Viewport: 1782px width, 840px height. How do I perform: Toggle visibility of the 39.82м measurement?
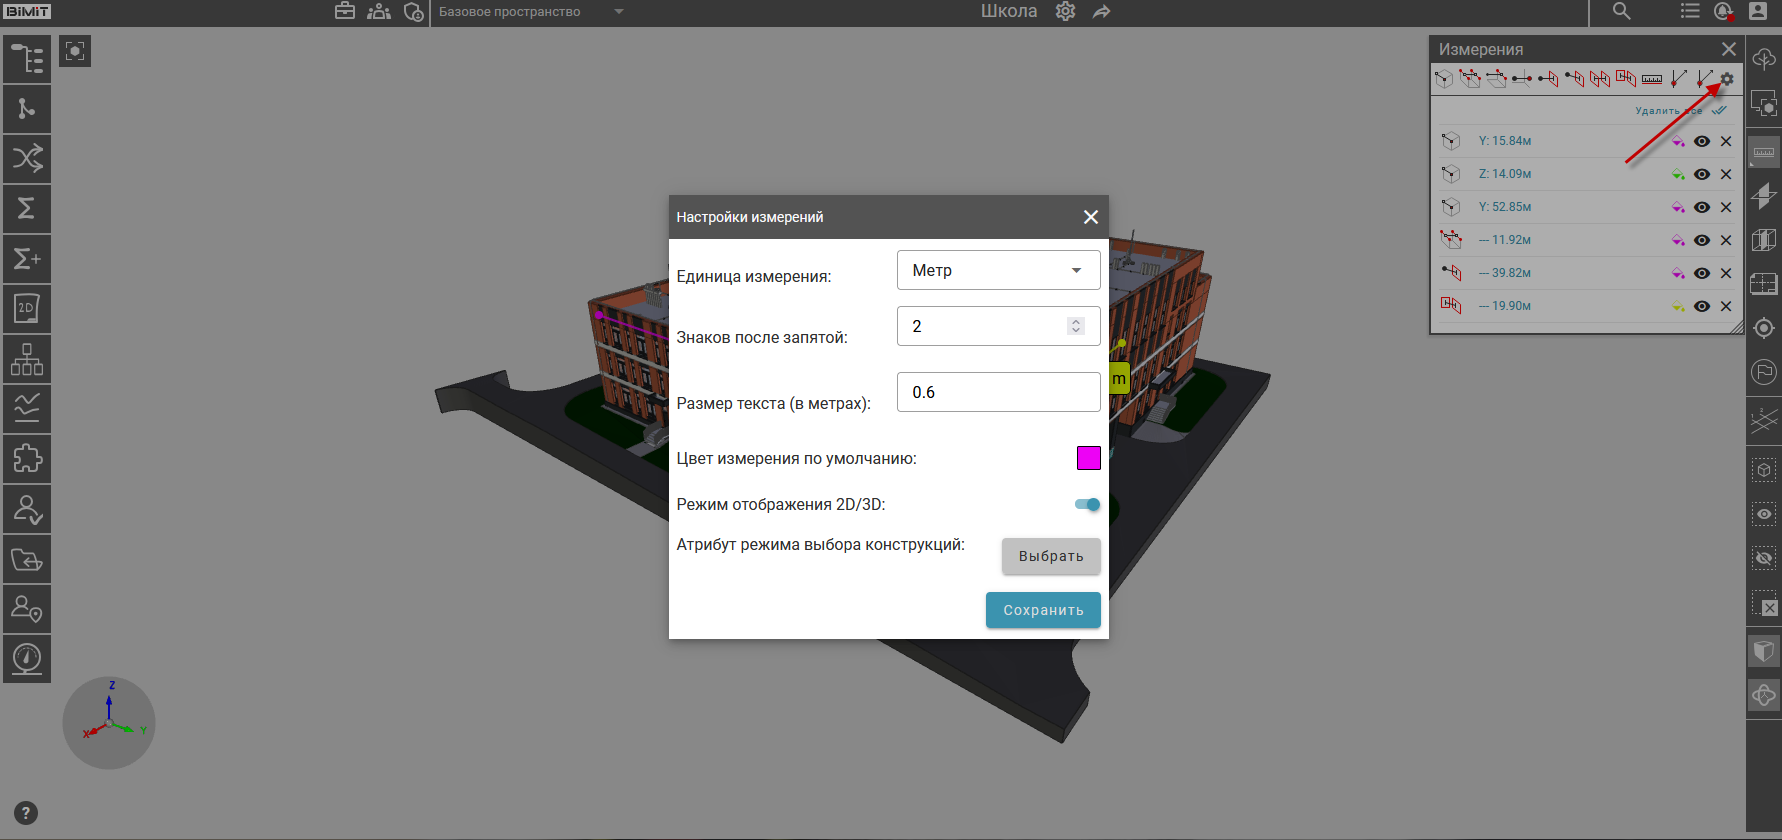(x=1702, y=273)
